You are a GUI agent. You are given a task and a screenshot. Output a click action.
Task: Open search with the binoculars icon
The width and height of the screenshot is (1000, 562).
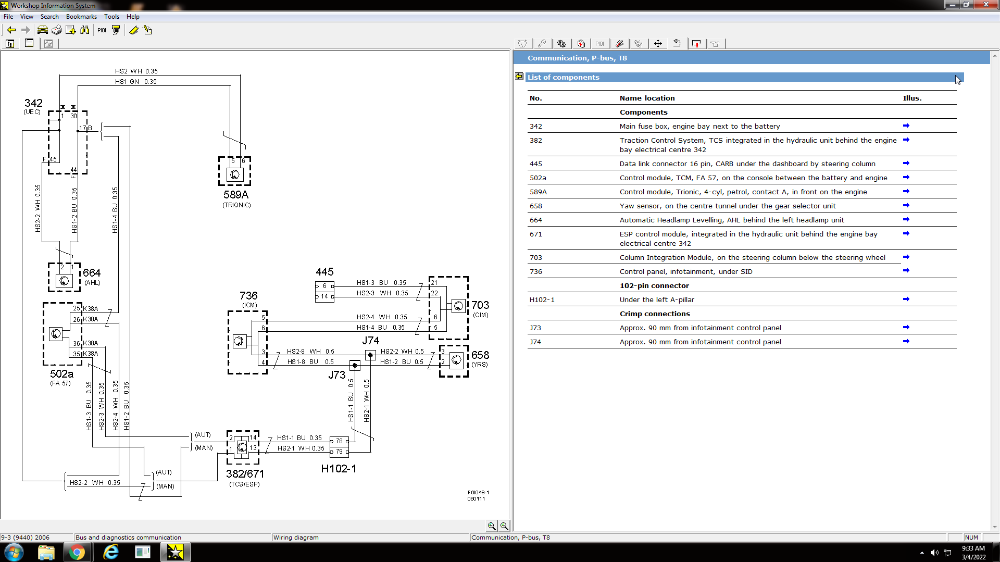85,30
